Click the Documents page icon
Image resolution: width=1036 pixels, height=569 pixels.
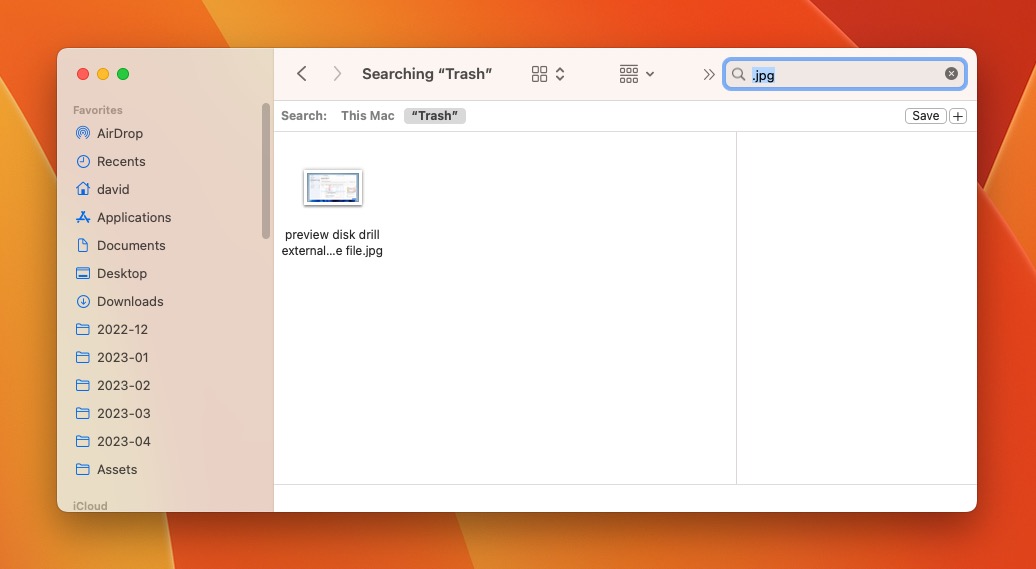(x=83, y=245)
